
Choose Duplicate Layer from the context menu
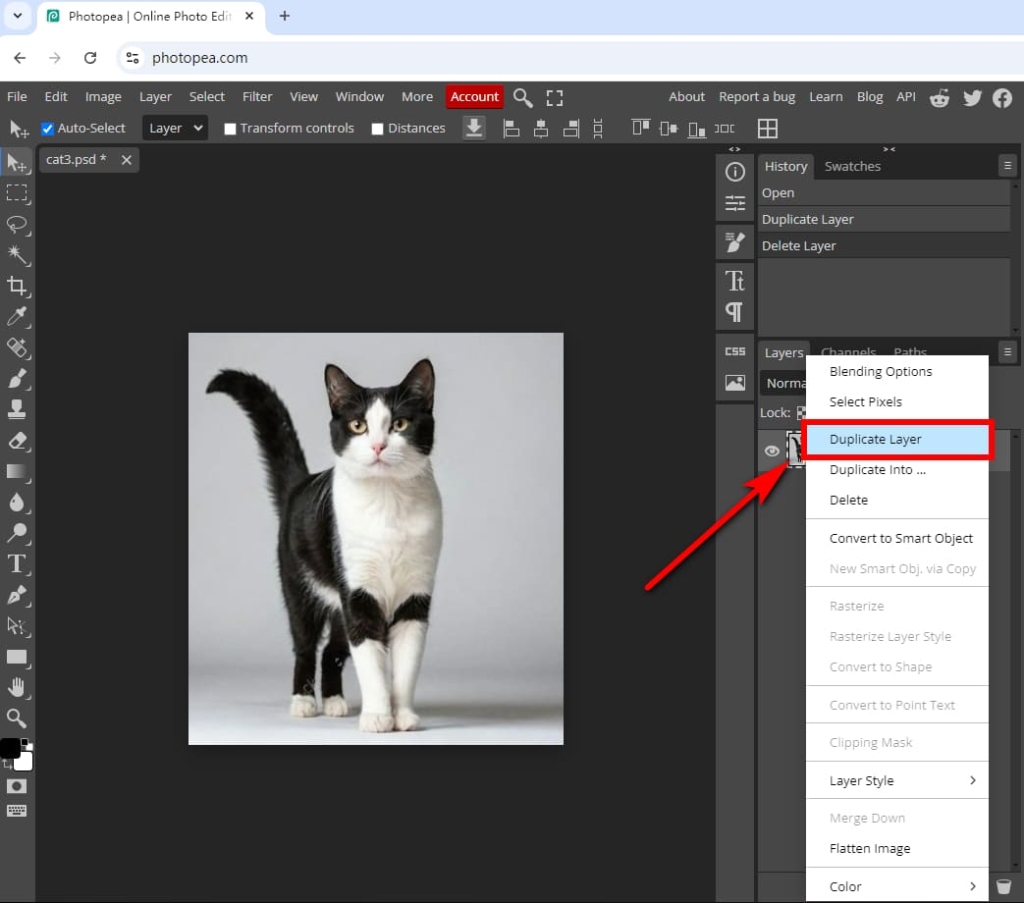[x=875, y=439]
